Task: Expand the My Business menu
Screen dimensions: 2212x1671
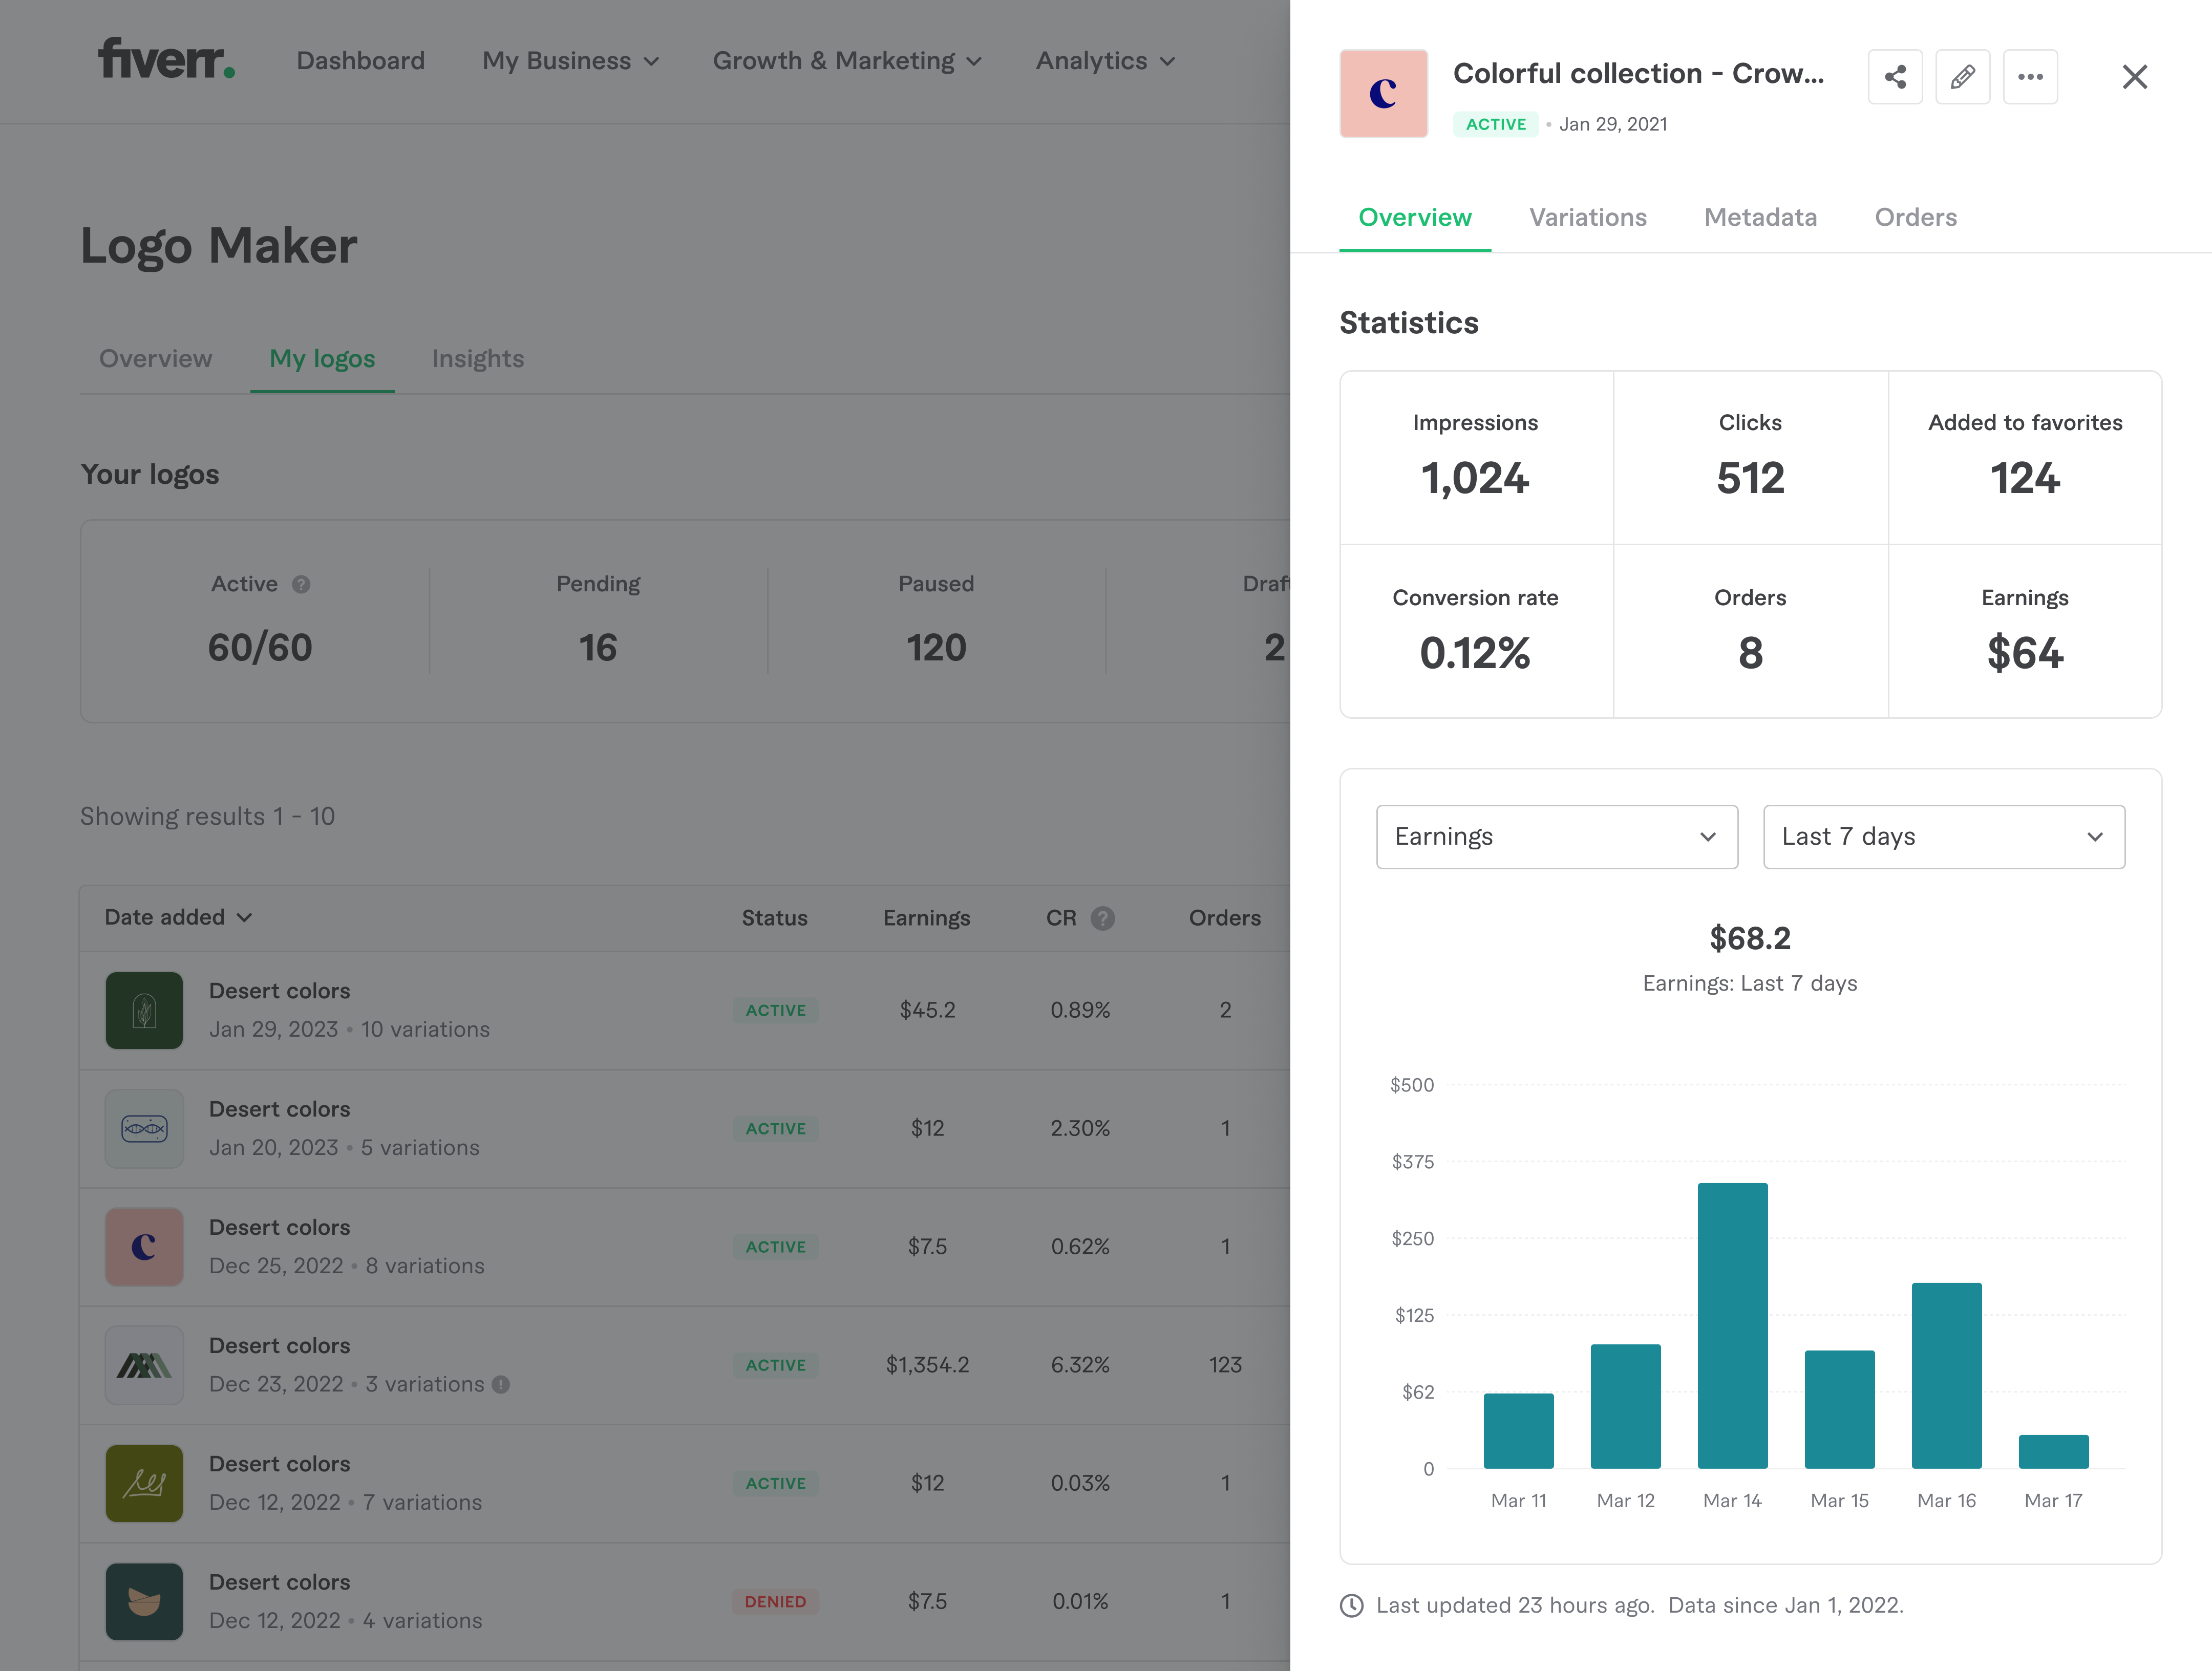Action: [570, 61]
